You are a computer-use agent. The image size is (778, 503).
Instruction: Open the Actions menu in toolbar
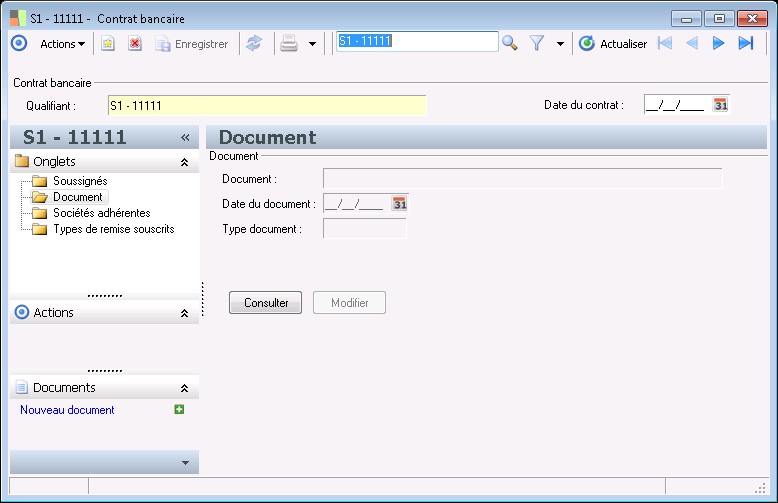pyautogui.click(x=62, y=44)
